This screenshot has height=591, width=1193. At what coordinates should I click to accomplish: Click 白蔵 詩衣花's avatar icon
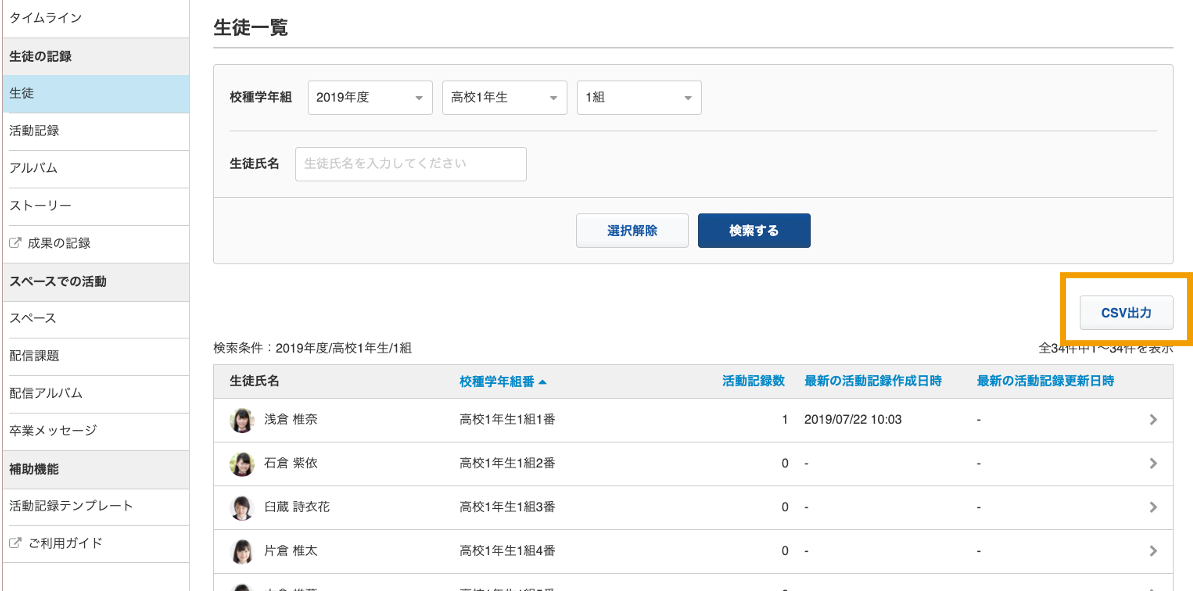tap(242, 507)
